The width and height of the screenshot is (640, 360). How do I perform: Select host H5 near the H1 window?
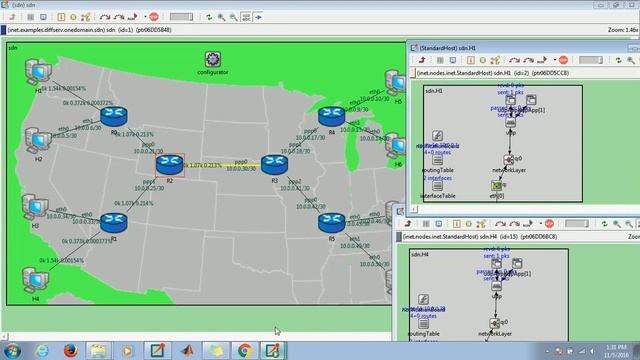(x=395, y=83)
